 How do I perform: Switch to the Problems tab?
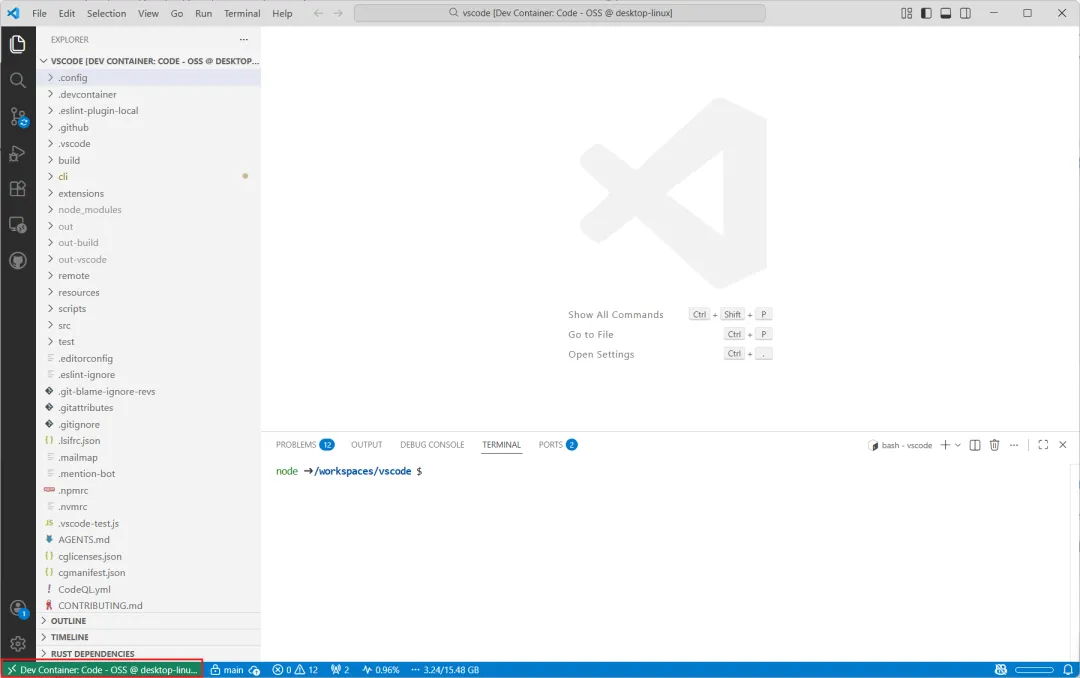(304, 445)
